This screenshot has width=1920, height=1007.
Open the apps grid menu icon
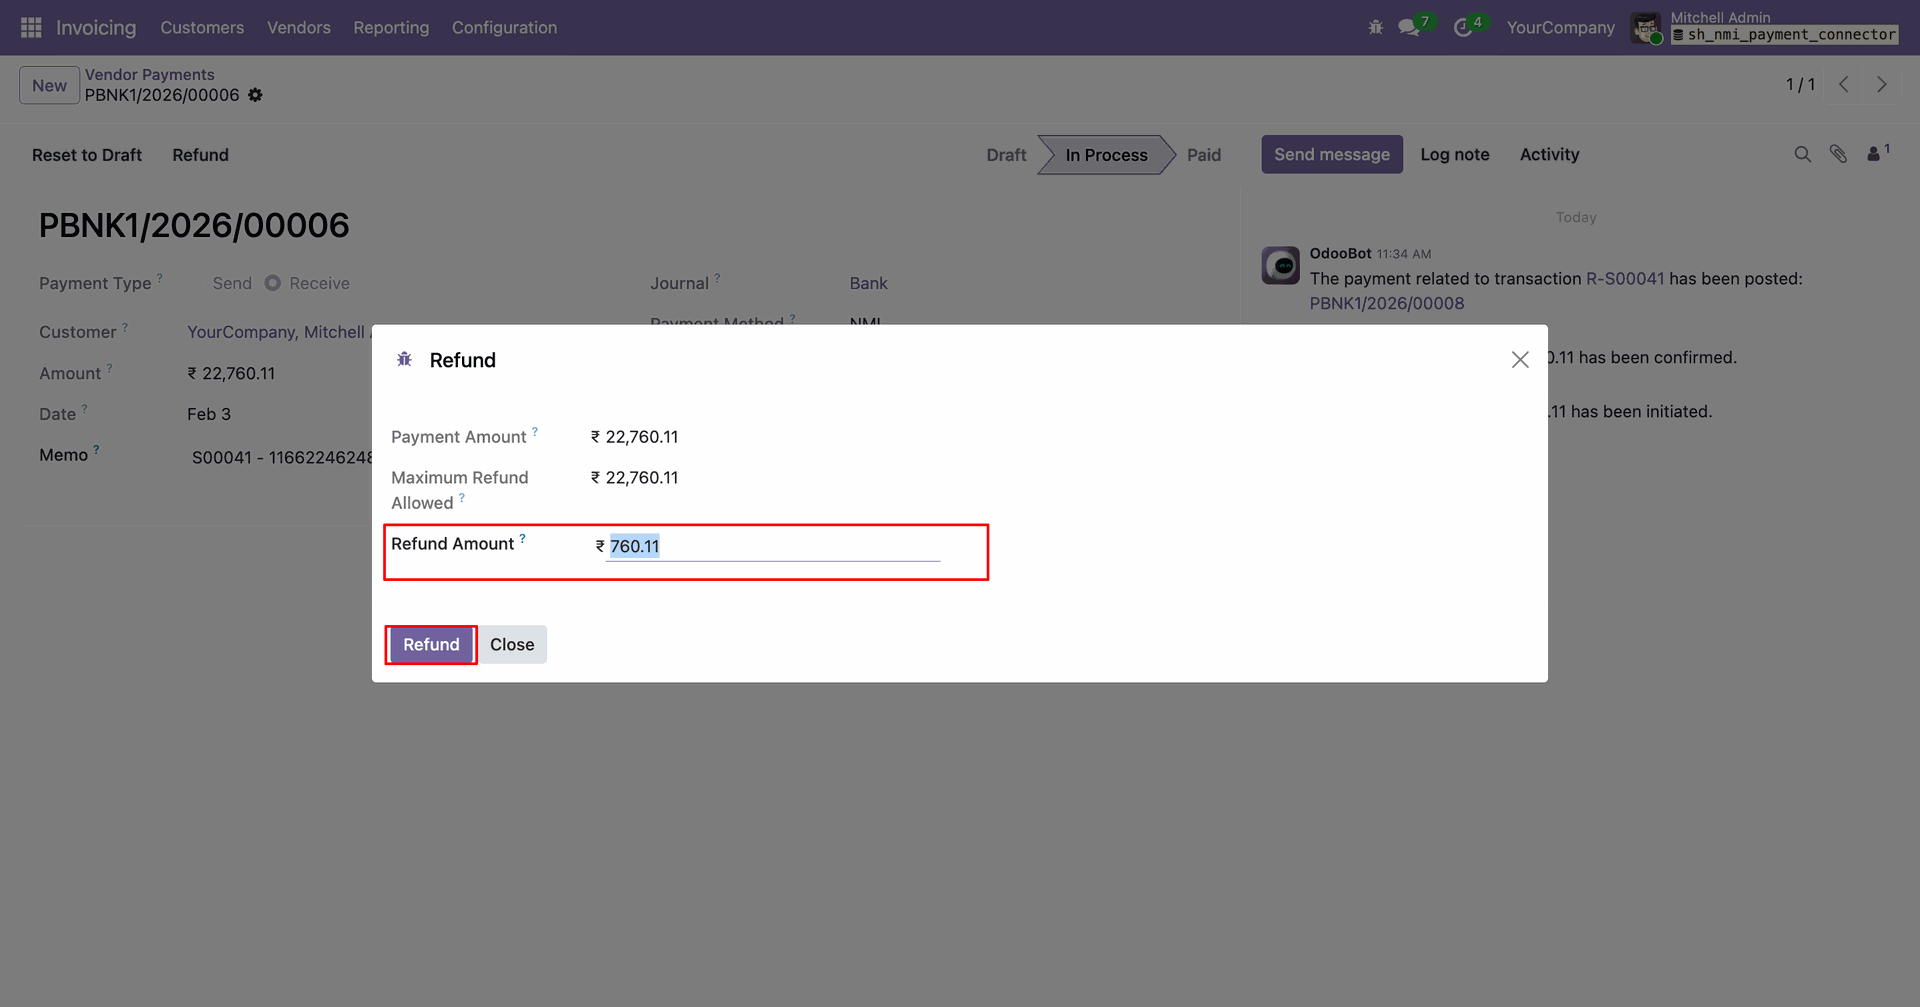coord(31,27)
